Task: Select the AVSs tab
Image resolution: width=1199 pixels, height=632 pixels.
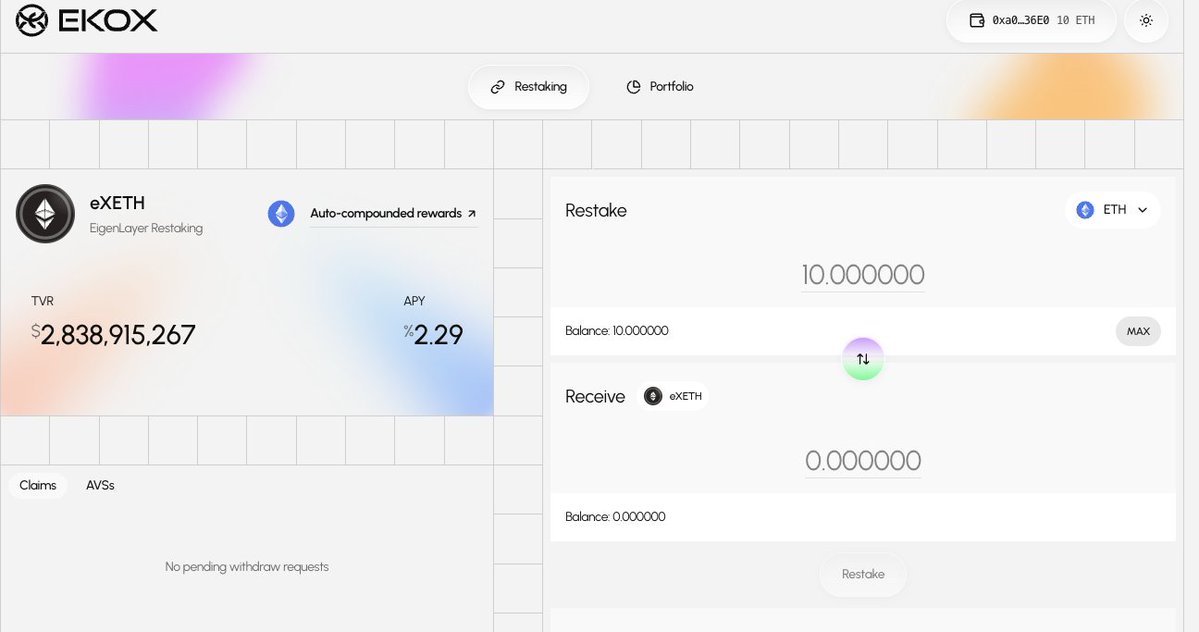Action: tap(100, 486)
